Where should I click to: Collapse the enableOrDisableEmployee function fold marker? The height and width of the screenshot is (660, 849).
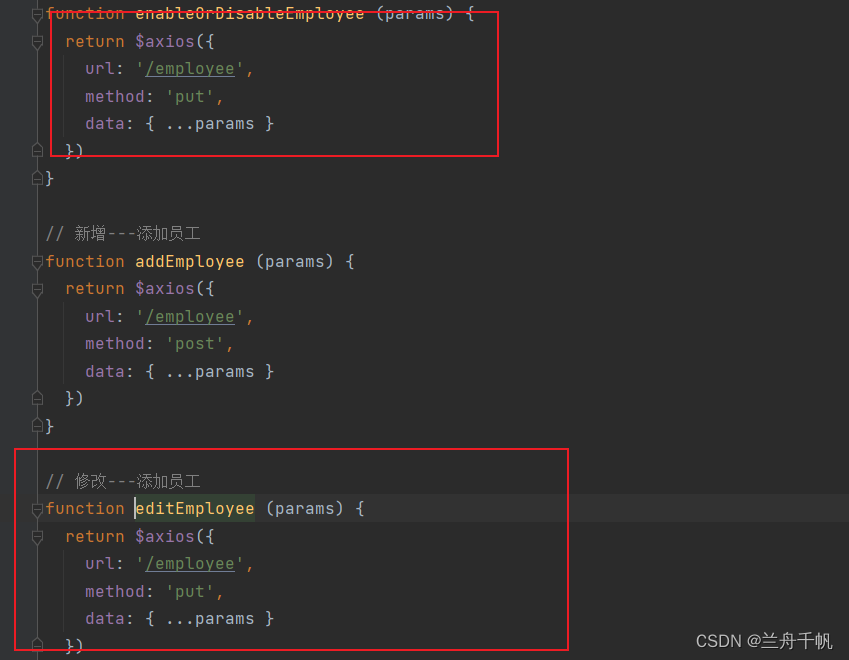pos(38,14)
